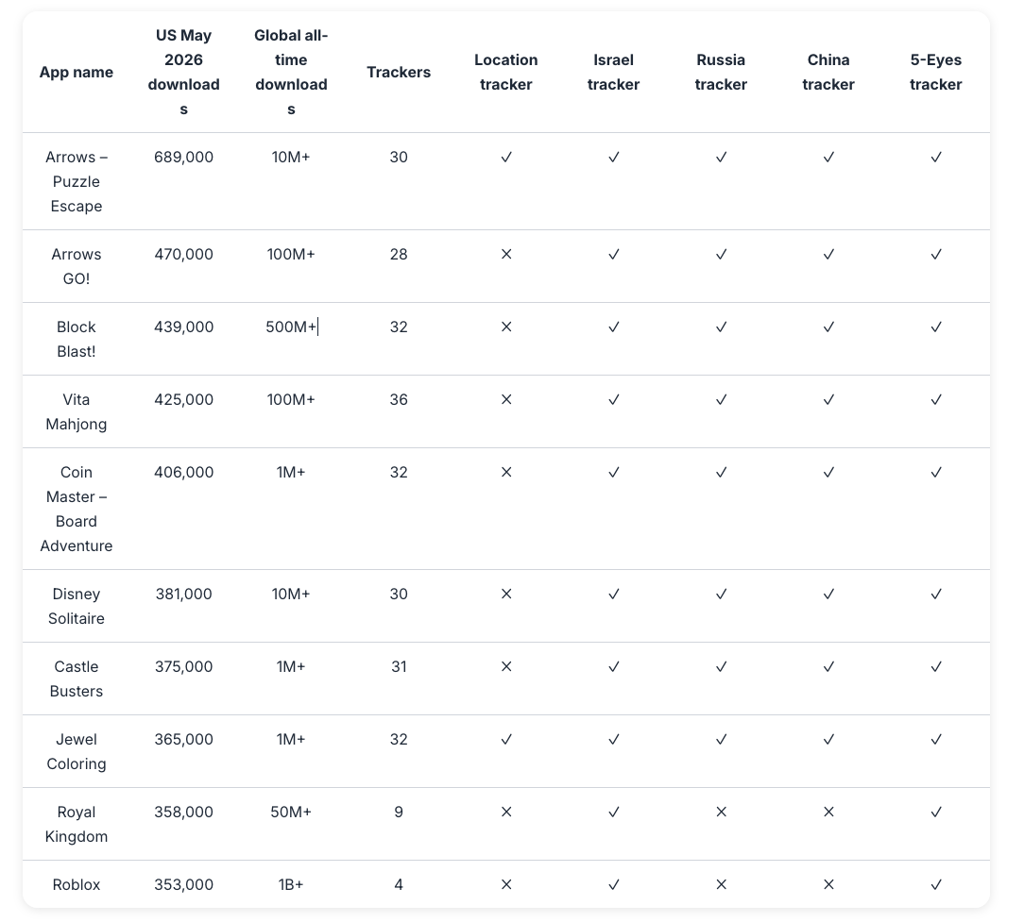Select the App name column header
Image resolution: width=1024 pixels, height=922 pixels.
(x=76, y=72)
